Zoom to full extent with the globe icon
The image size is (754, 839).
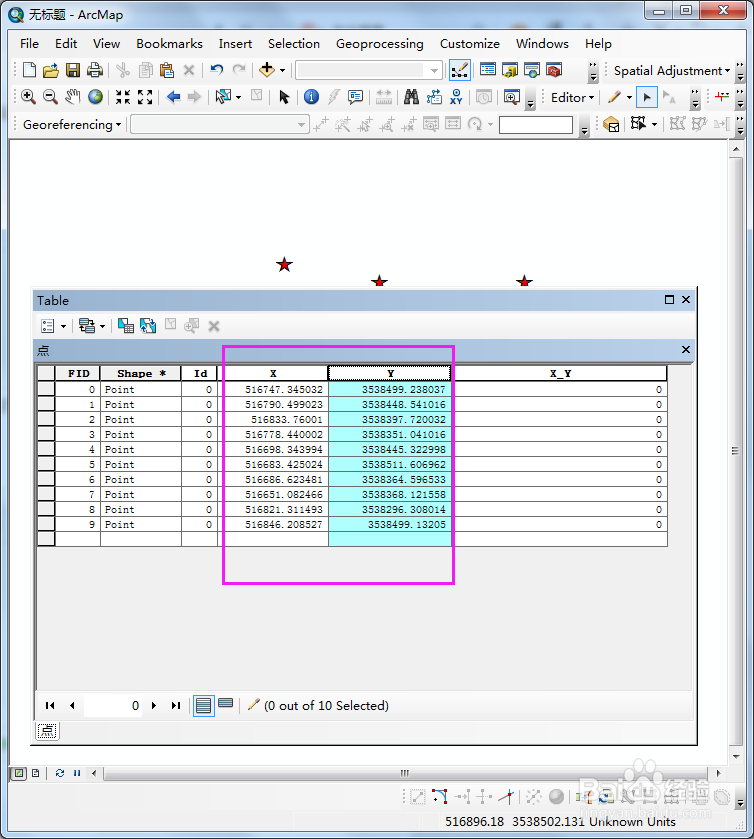coord(95,97)
